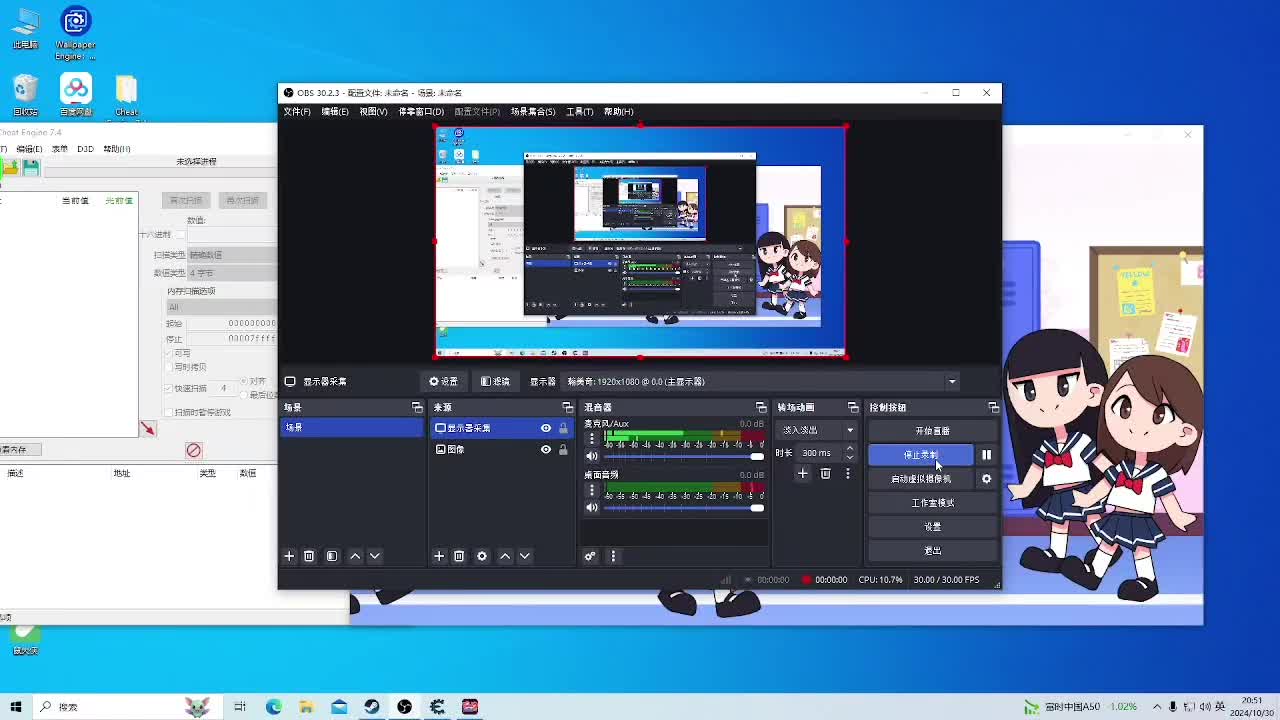
Task: Open the 工具(T) menu in OBS
Action: click(x=580, y=112)
